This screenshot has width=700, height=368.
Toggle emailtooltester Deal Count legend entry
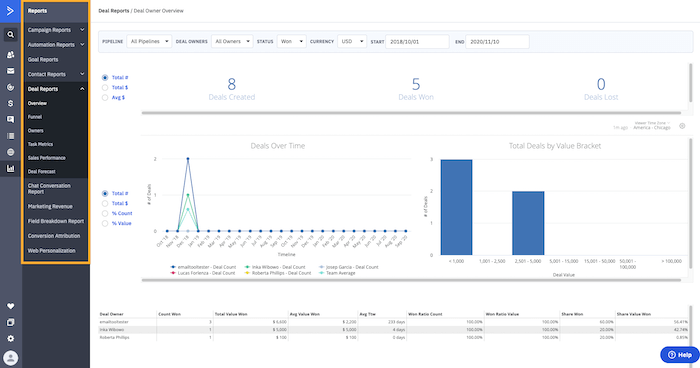204,267
